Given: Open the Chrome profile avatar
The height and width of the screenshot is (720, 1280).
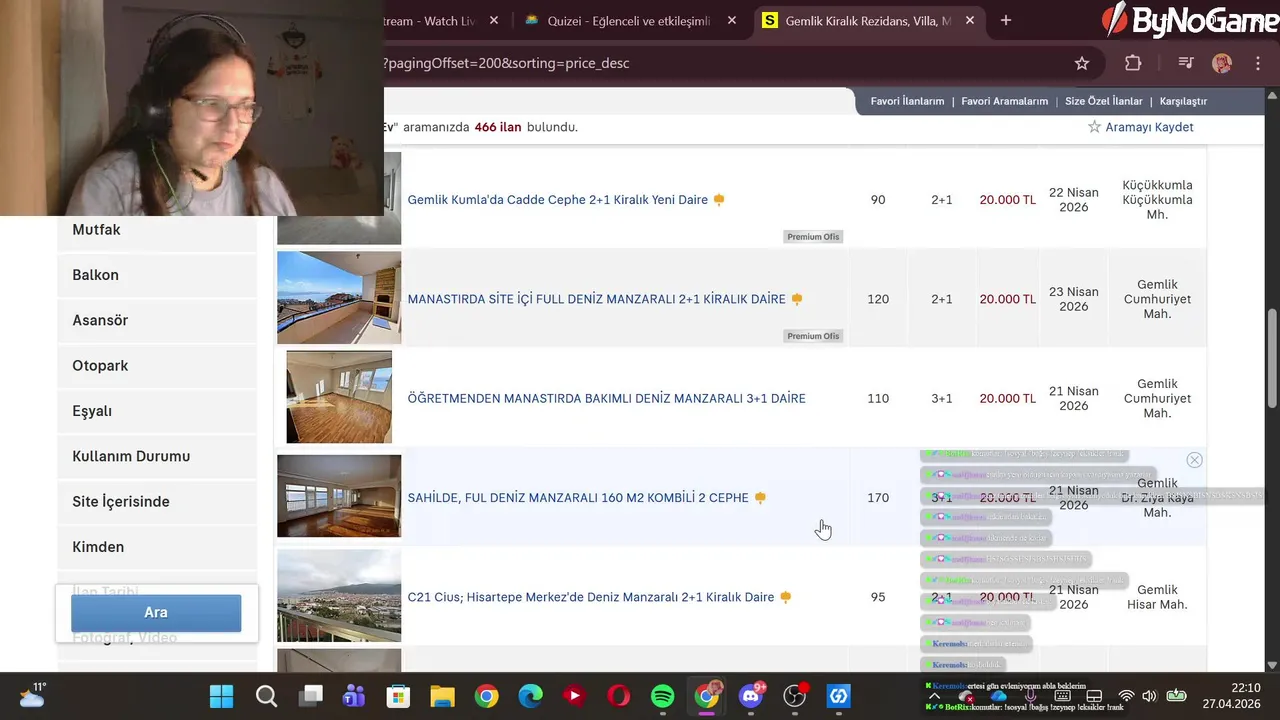Looking at the screenshot, I should [1222, 63].
